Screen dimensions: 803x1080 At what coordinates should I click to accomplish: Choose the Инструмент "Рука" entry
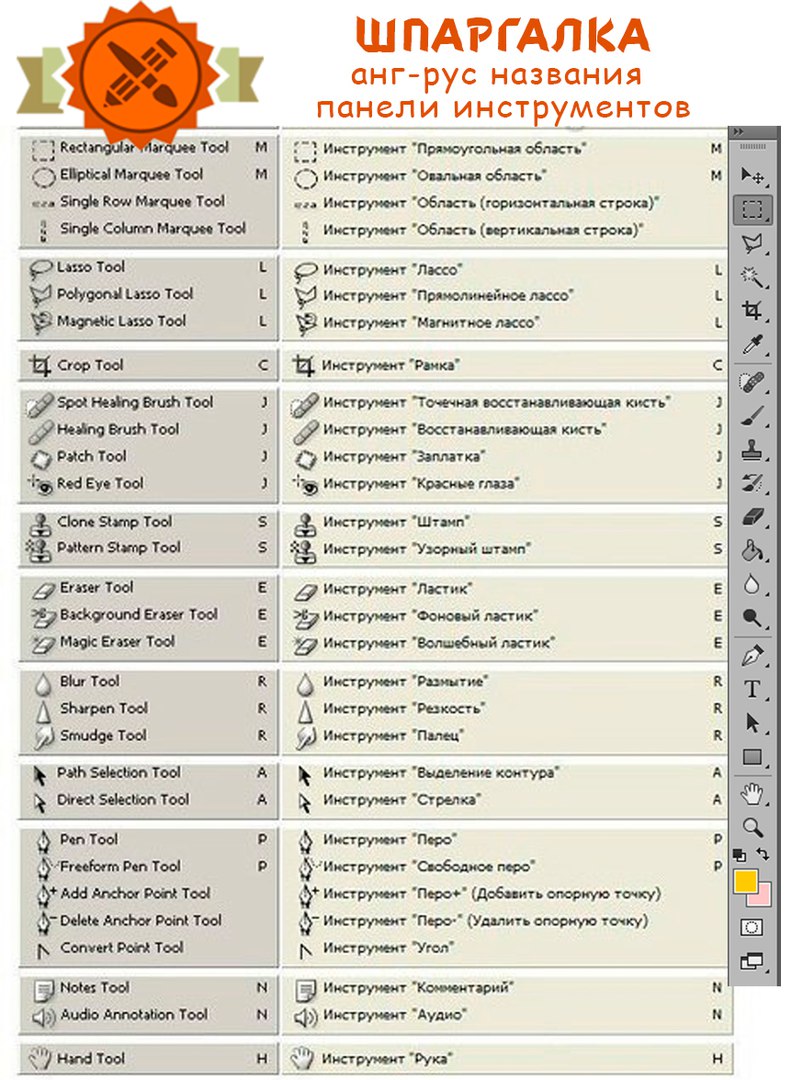click(505, 1059)
